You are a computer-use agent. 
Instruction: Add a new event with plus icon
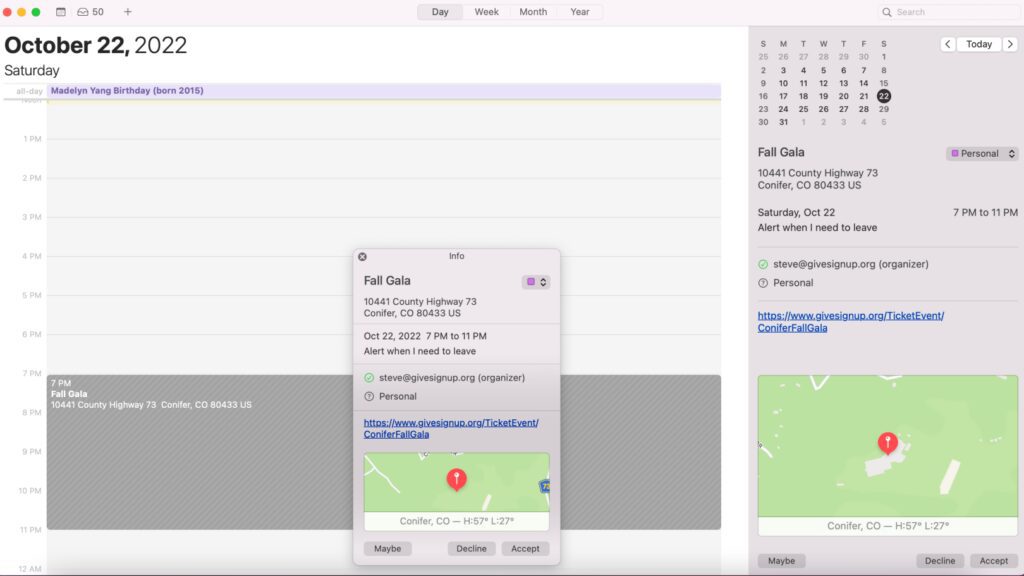point(128,12)
